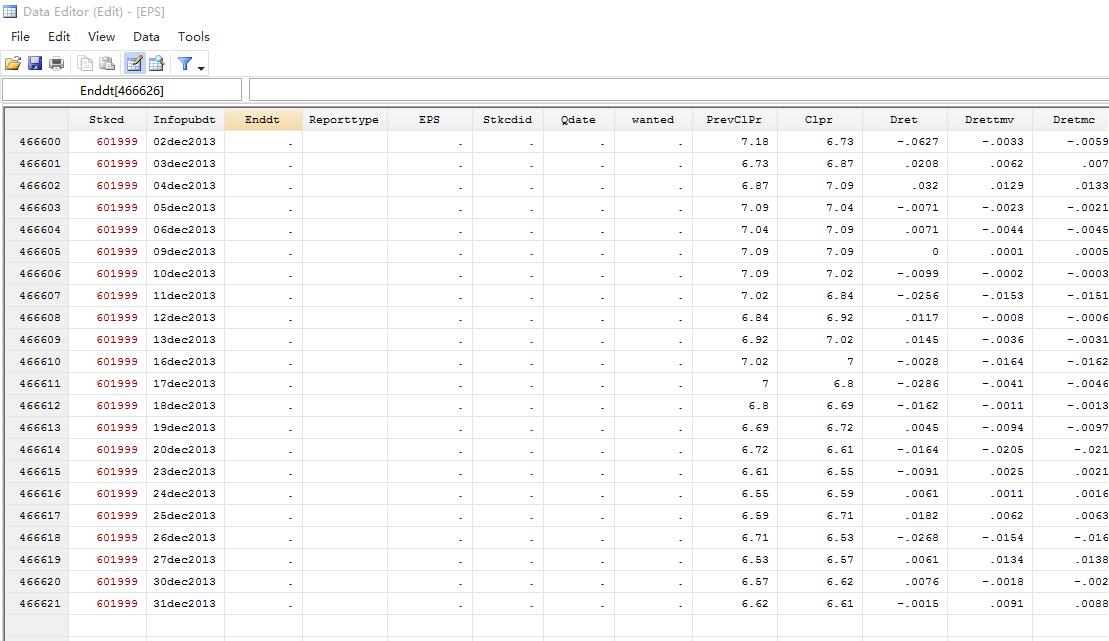Viewport: 1109px width, 641px height.
Task: Select row number 466600
Action: coord(37,142)
